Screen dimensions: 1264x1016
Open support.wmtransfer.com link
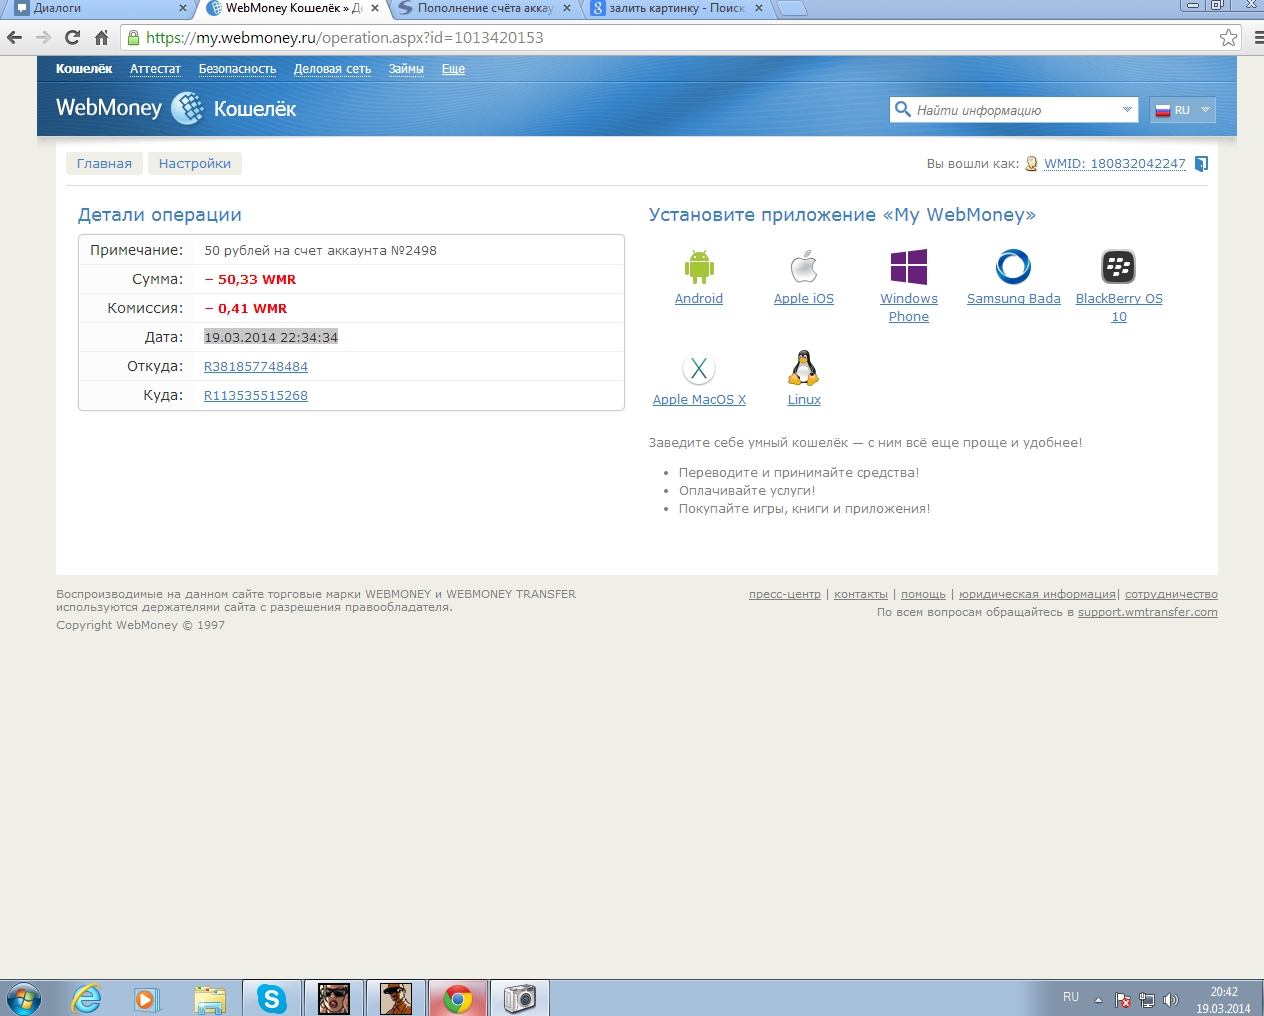point(1148,612)
